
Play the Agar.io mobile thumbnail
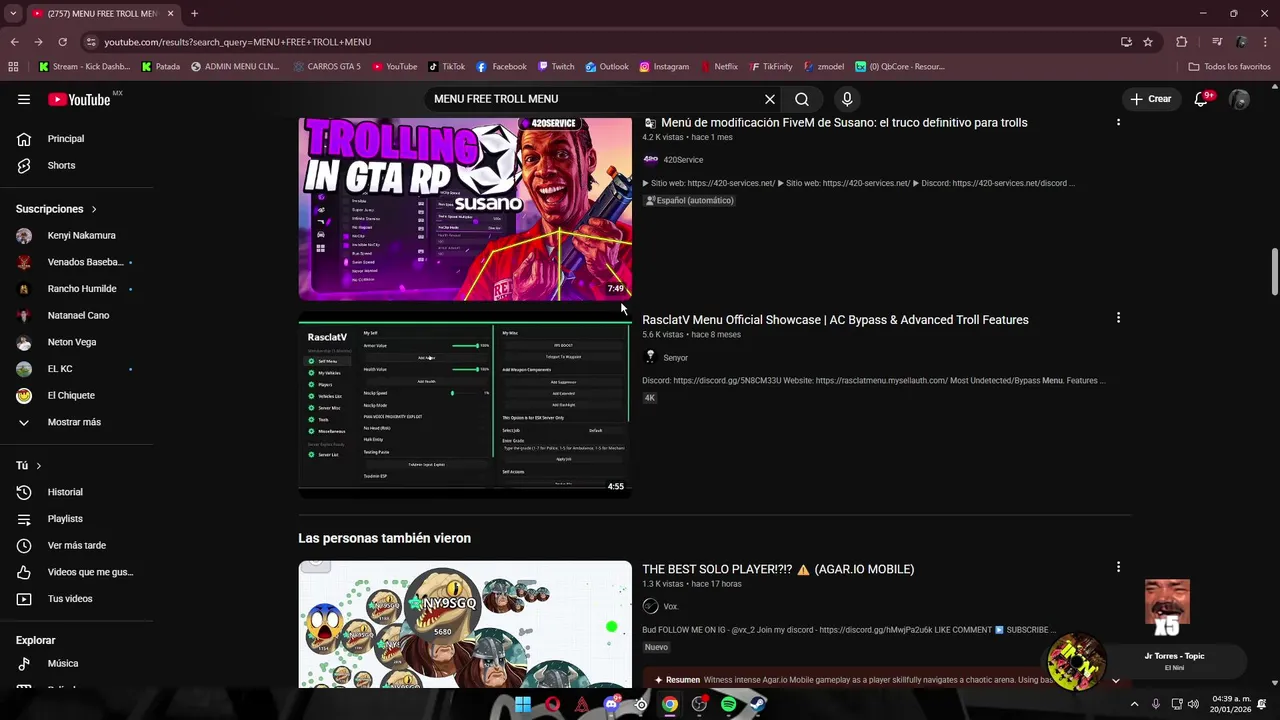pyautogui.click(x=465, y=624)
